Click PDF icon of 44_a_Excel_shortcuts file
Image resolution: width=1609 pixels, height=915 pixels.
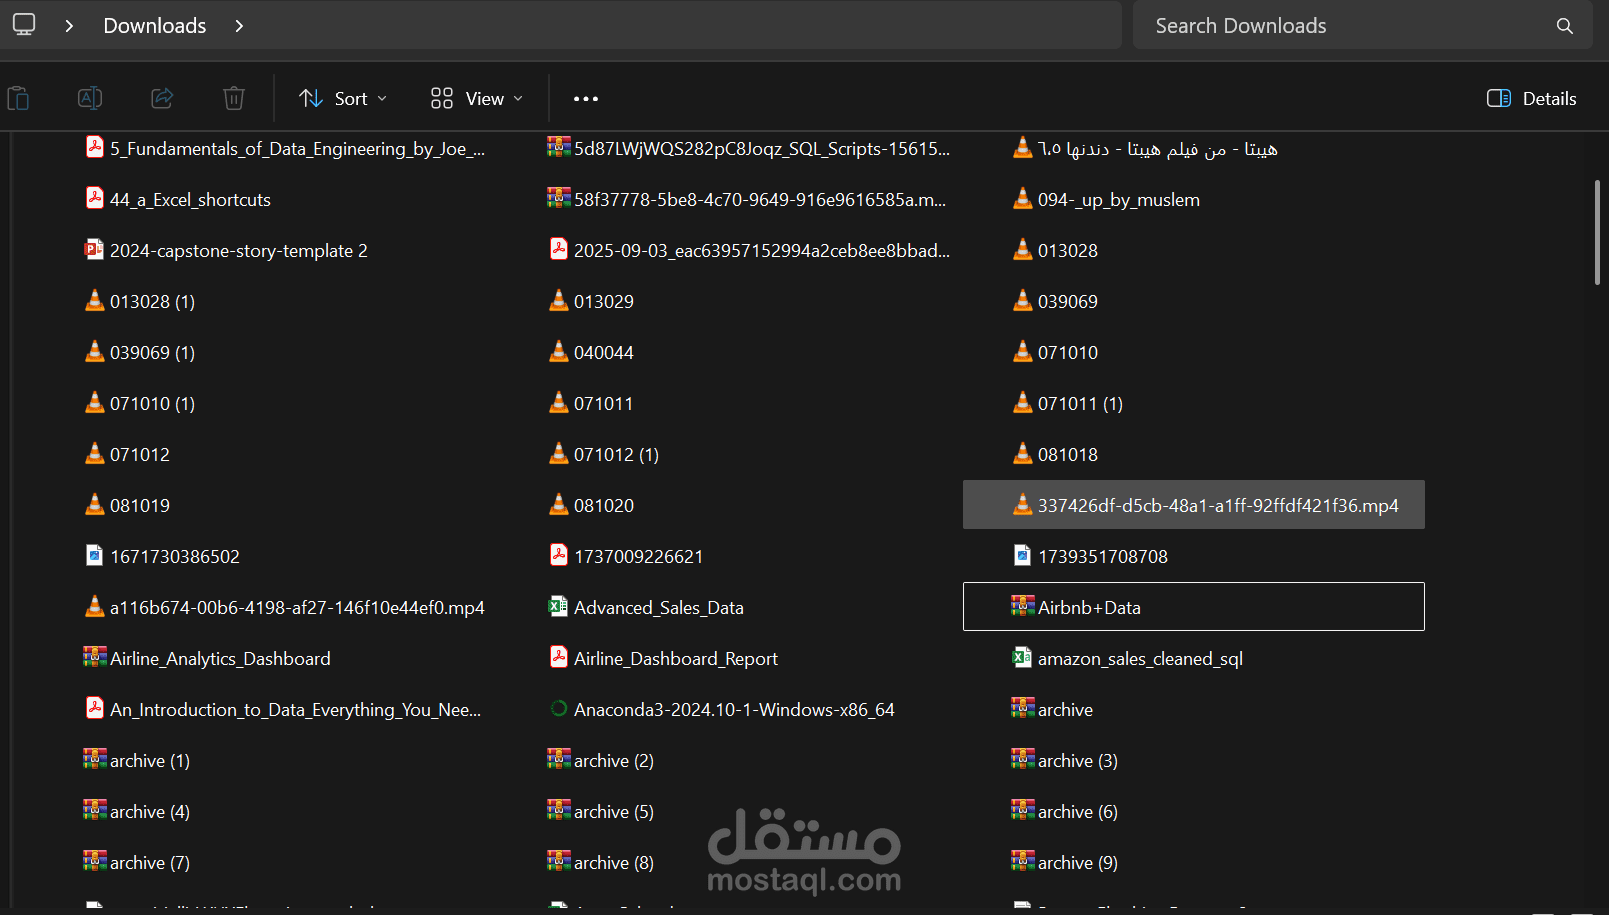click(95, 199)
